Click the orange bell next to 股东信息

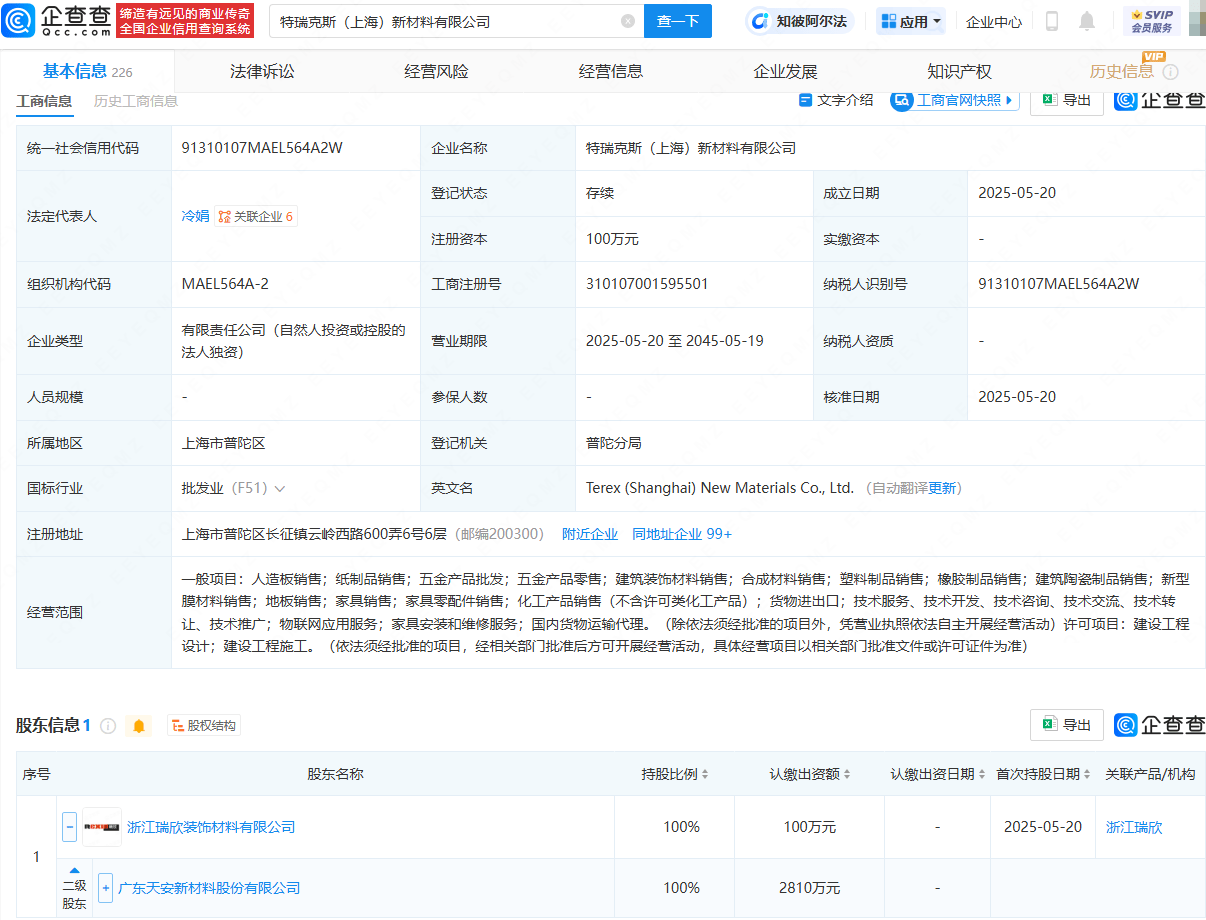(139, 726)
